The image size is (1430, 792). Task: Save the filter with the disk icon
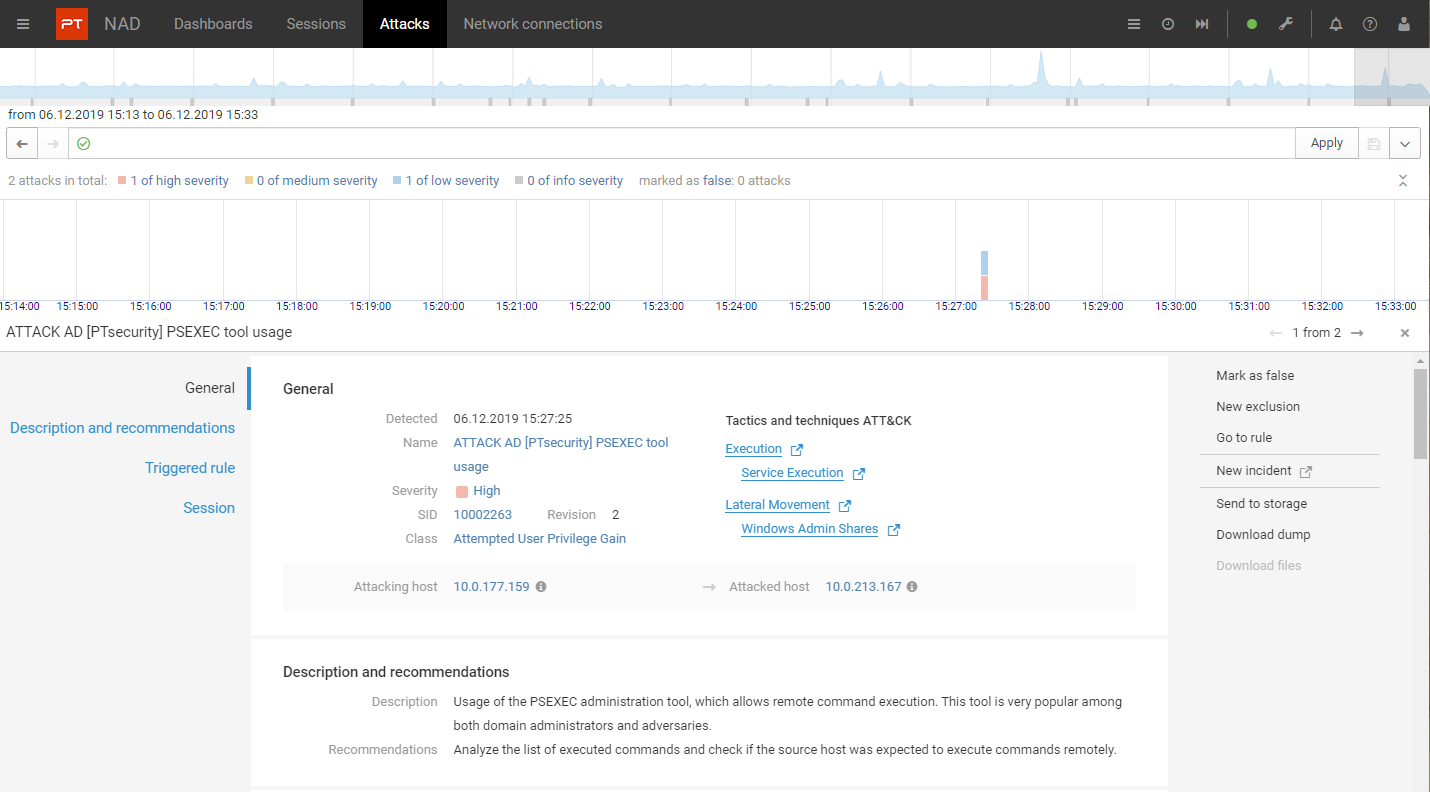[1374, 143]
